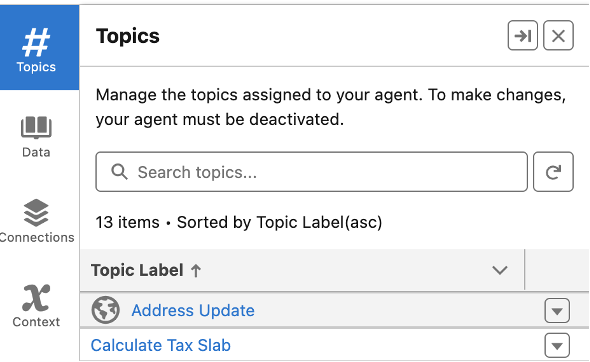Open the Calculate Tax Slab row actions dropdown

coord(557,345)
